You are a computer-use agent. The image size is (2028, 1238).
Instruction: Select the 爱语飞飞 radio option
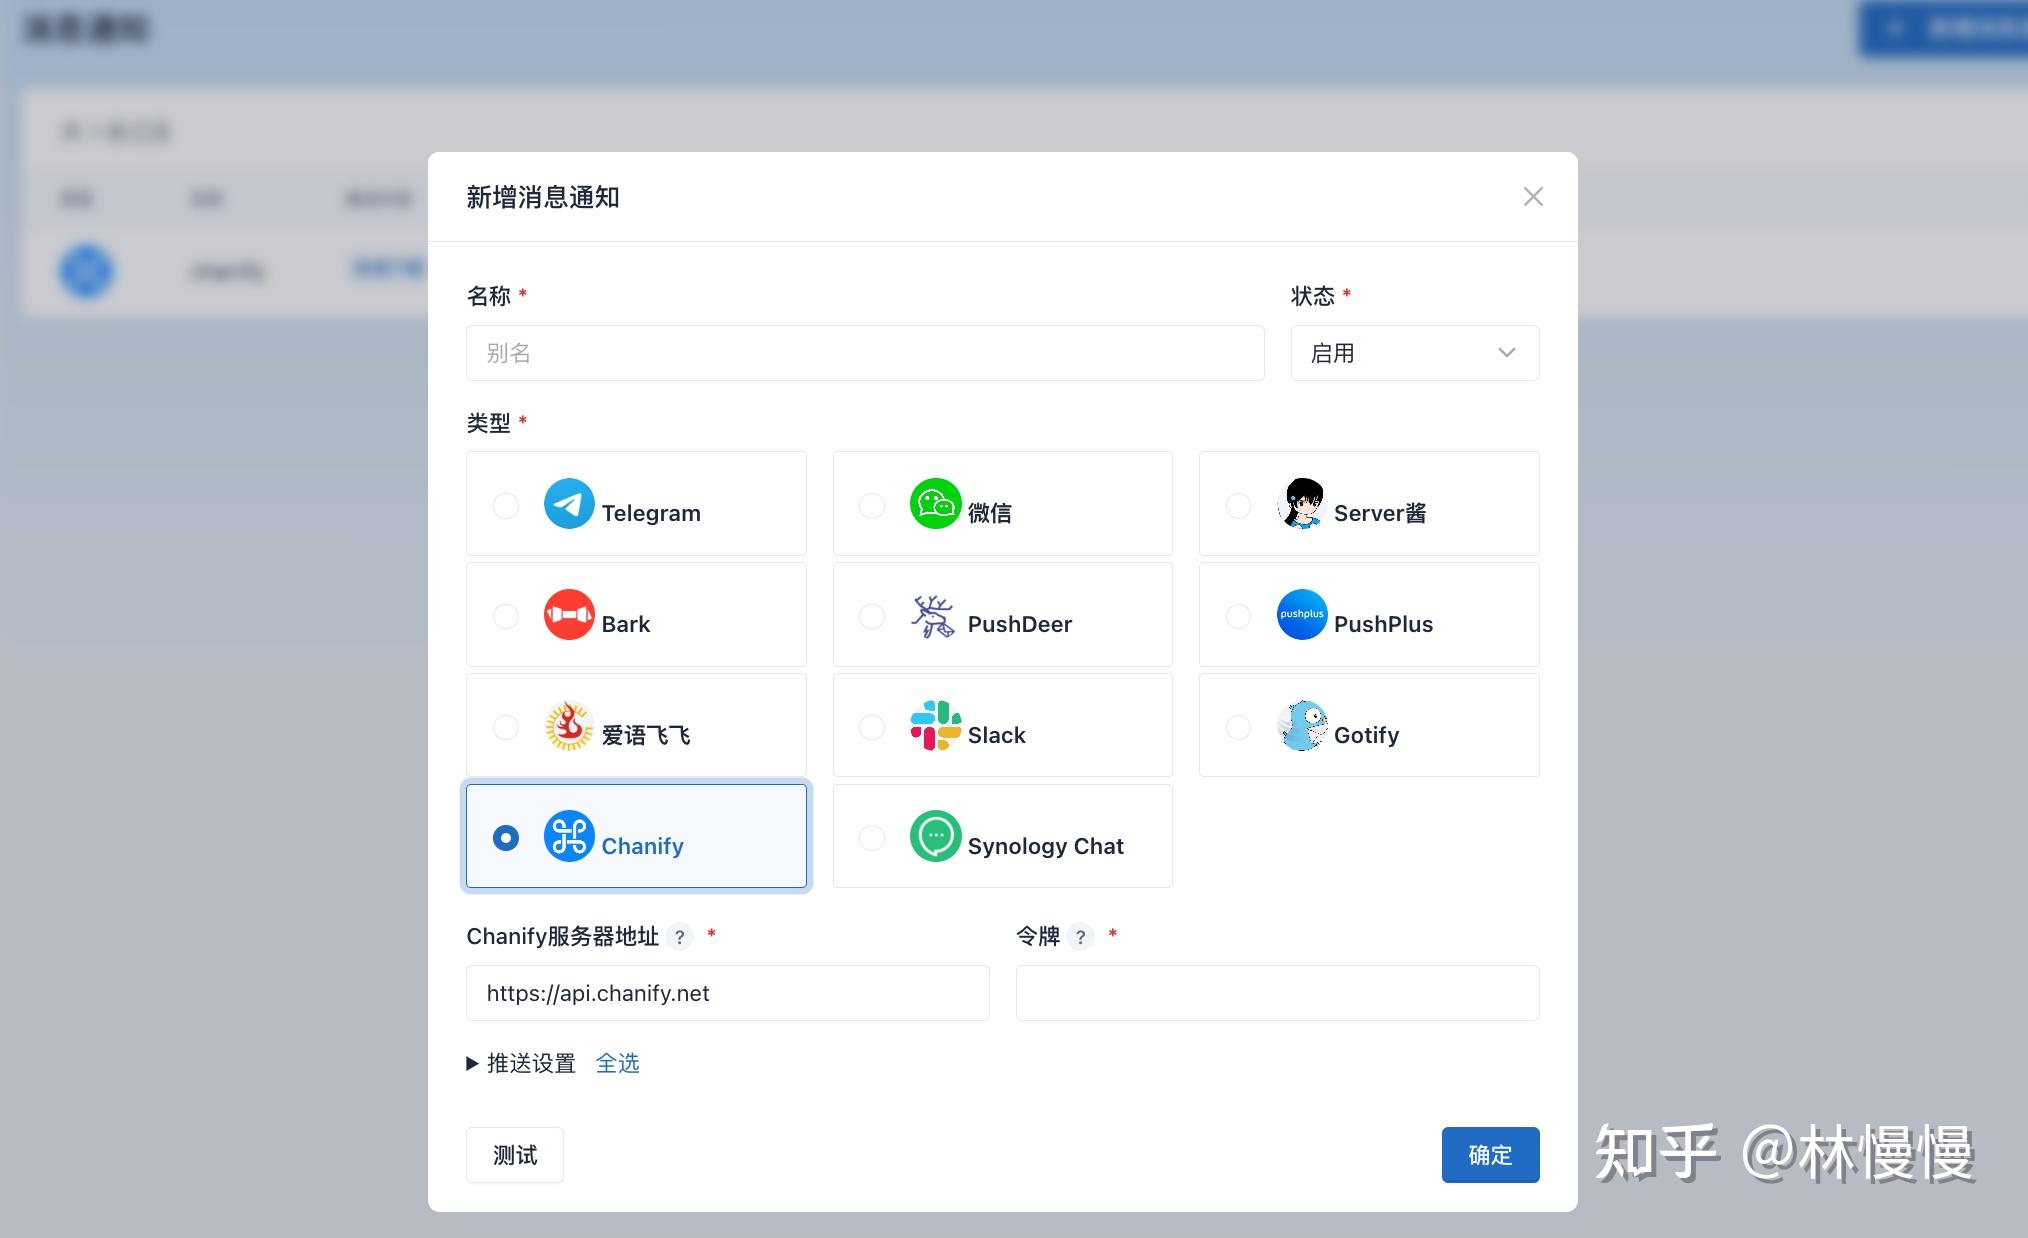click(x=506, y=727)
